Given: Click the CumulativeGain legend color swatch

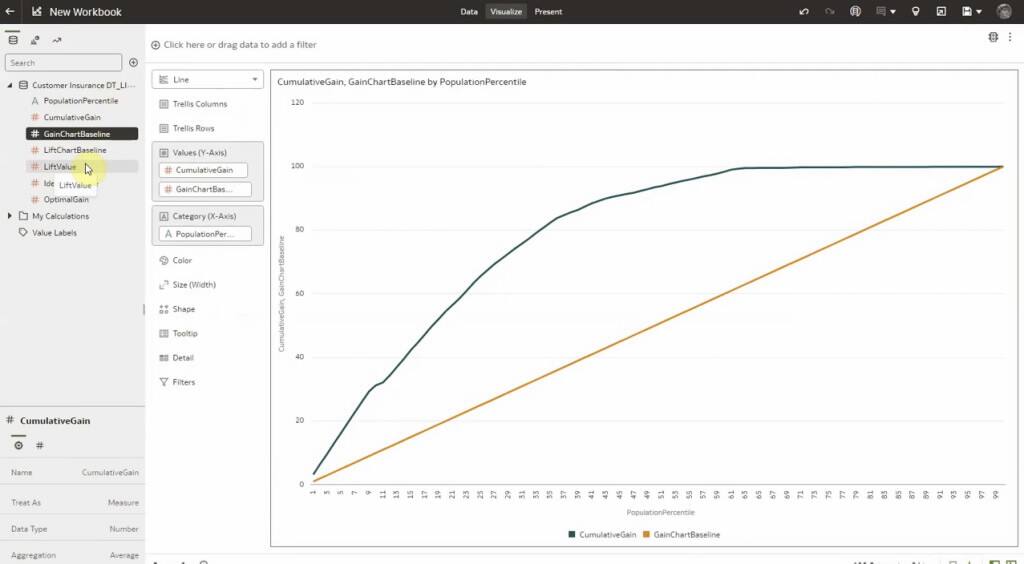Looking at the screenshot, I should 572,534.
